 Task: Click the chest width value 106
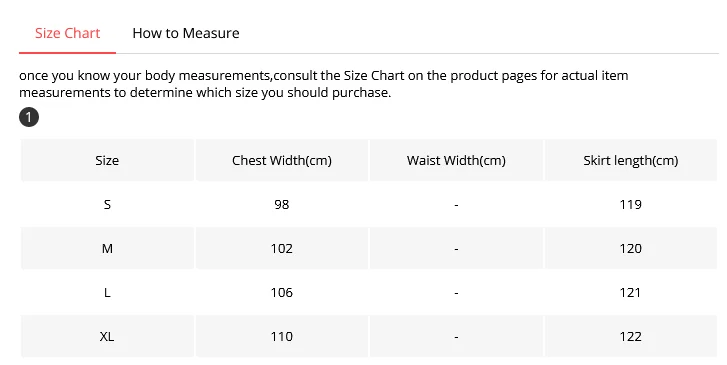pos(282,292)
